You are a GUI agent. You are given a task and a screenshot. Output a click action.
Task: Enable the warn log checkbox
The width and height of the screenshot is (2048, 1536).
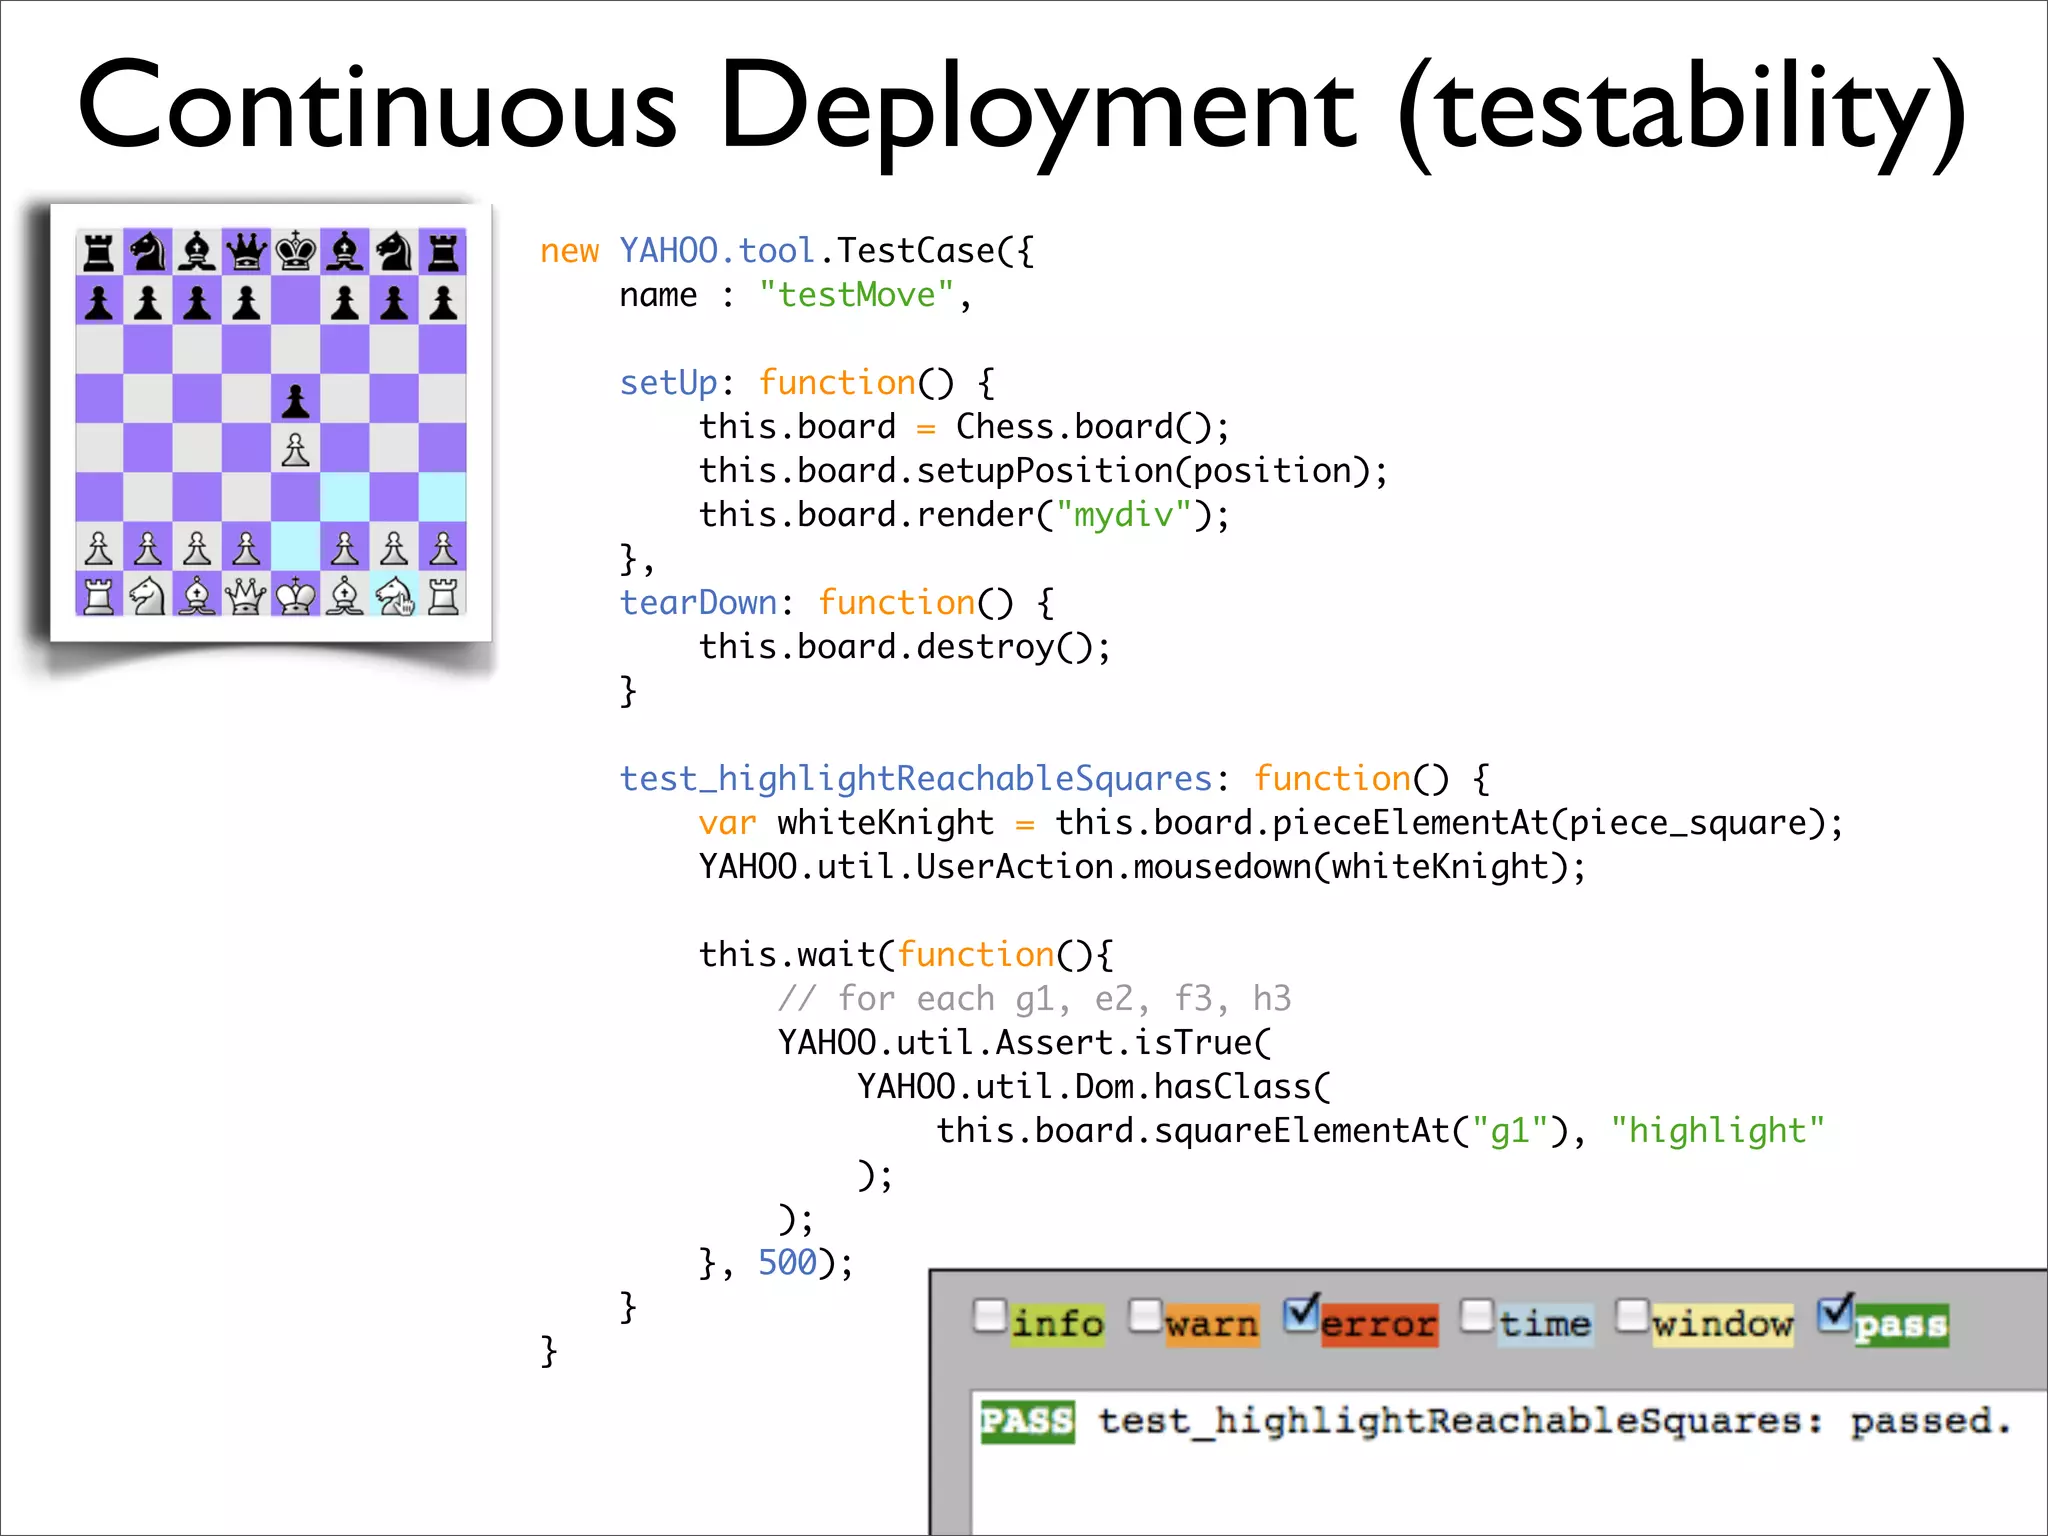pos(1145,1316)
